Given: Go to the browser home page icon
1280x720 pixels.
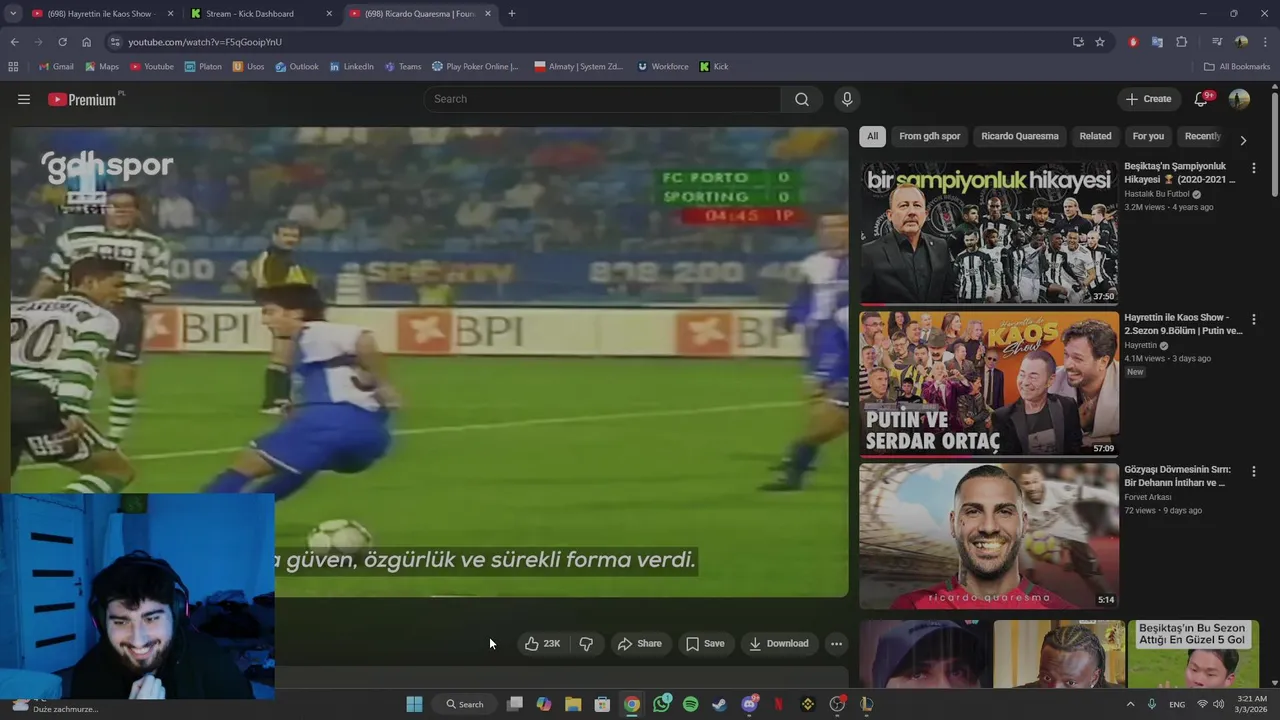Looking at the screenshot, I should pos(86,42).
